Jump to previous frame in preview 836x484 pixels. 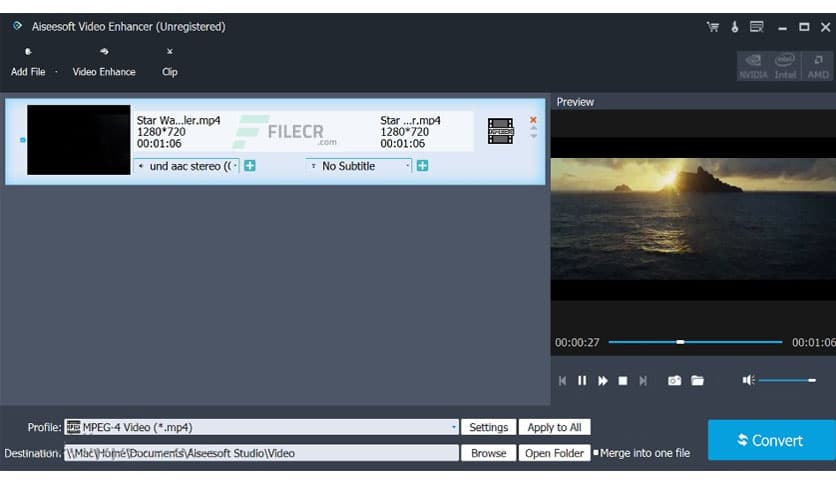click(562, 381)
